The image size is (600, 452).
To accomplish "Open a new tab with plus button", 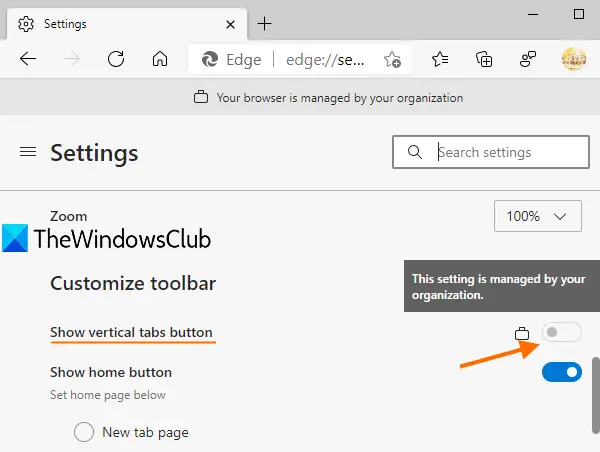I will 264,24.
